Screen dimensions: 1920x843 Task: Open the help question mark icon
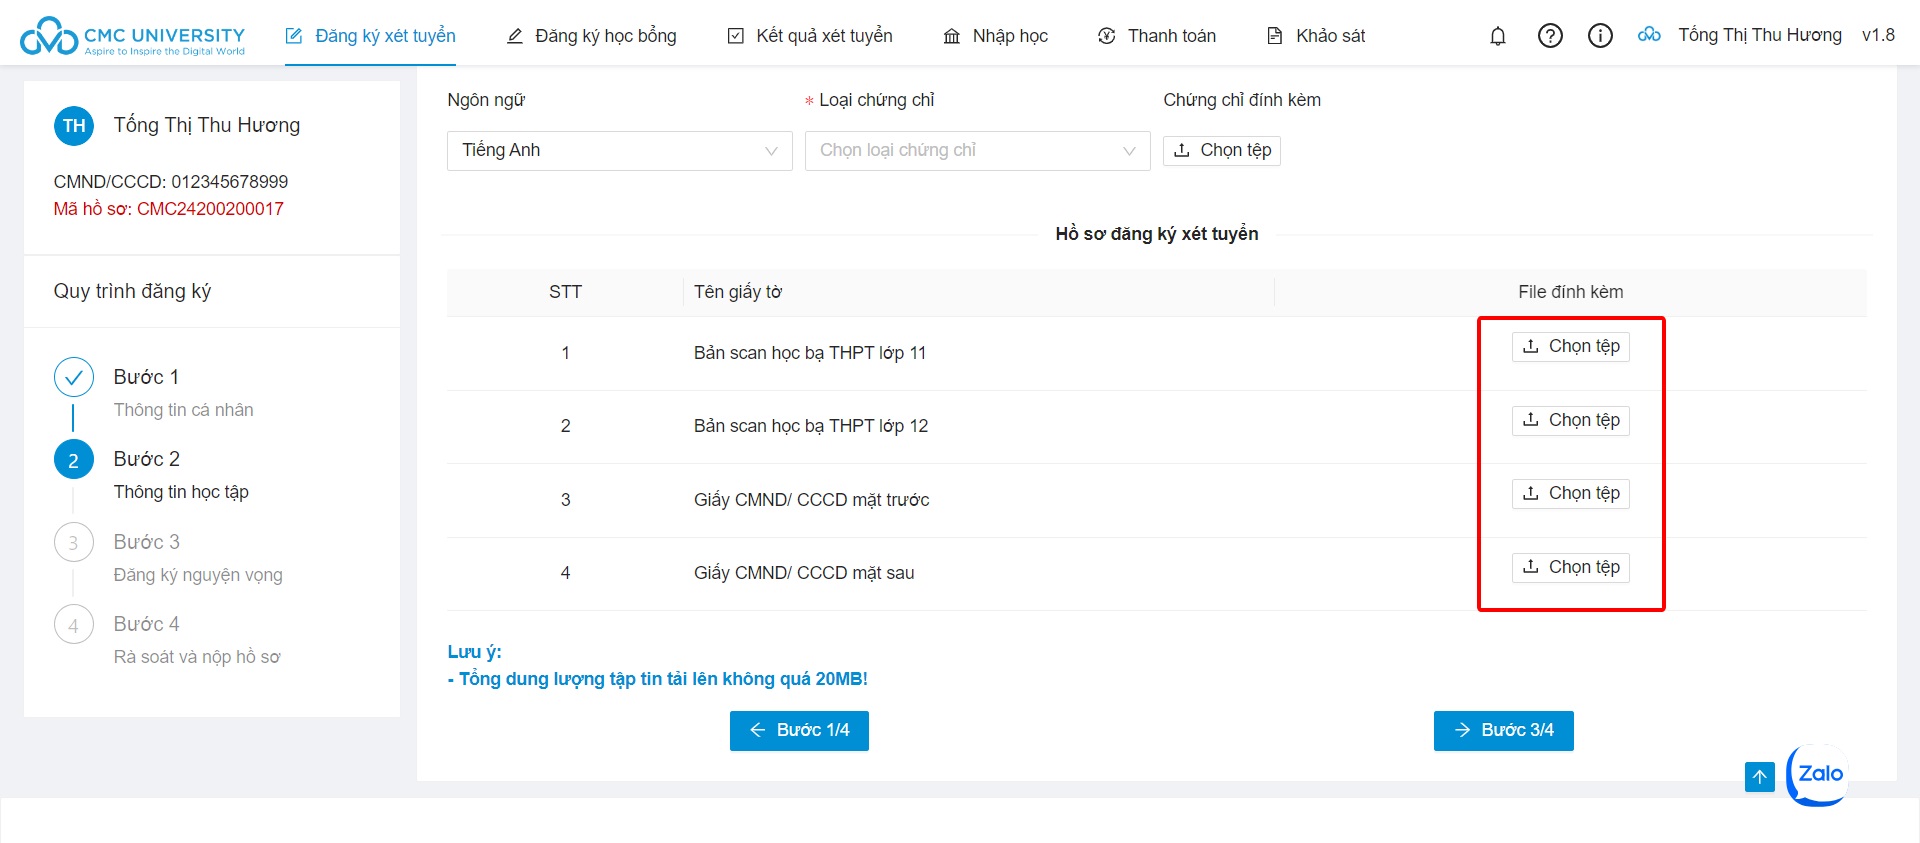click(1550, 36)
